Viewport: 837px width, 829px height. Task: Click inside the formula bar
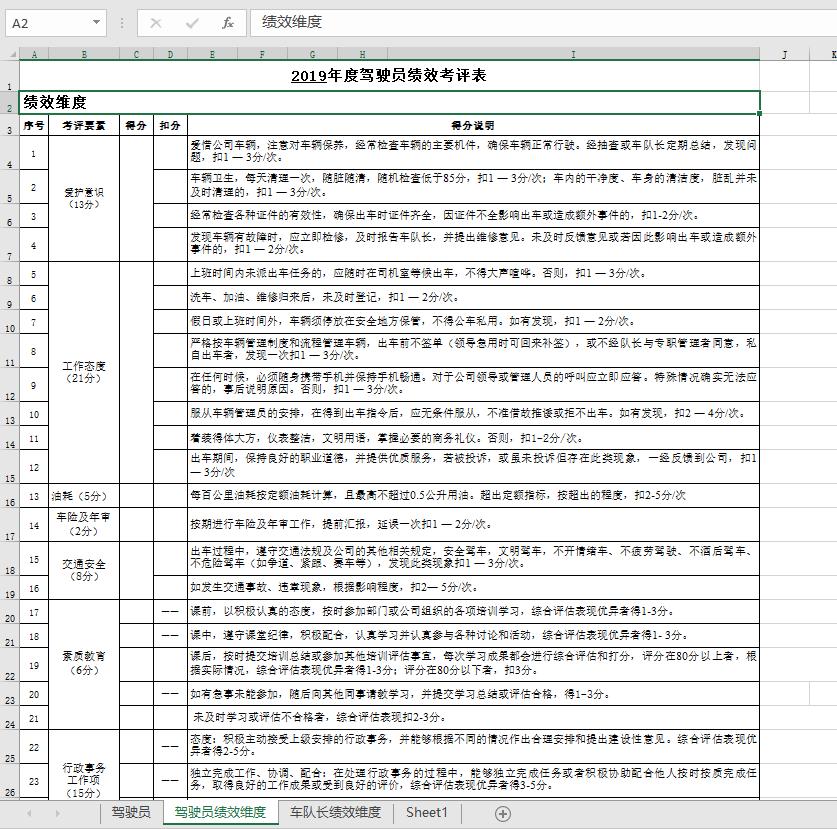(x=450, y=22)
